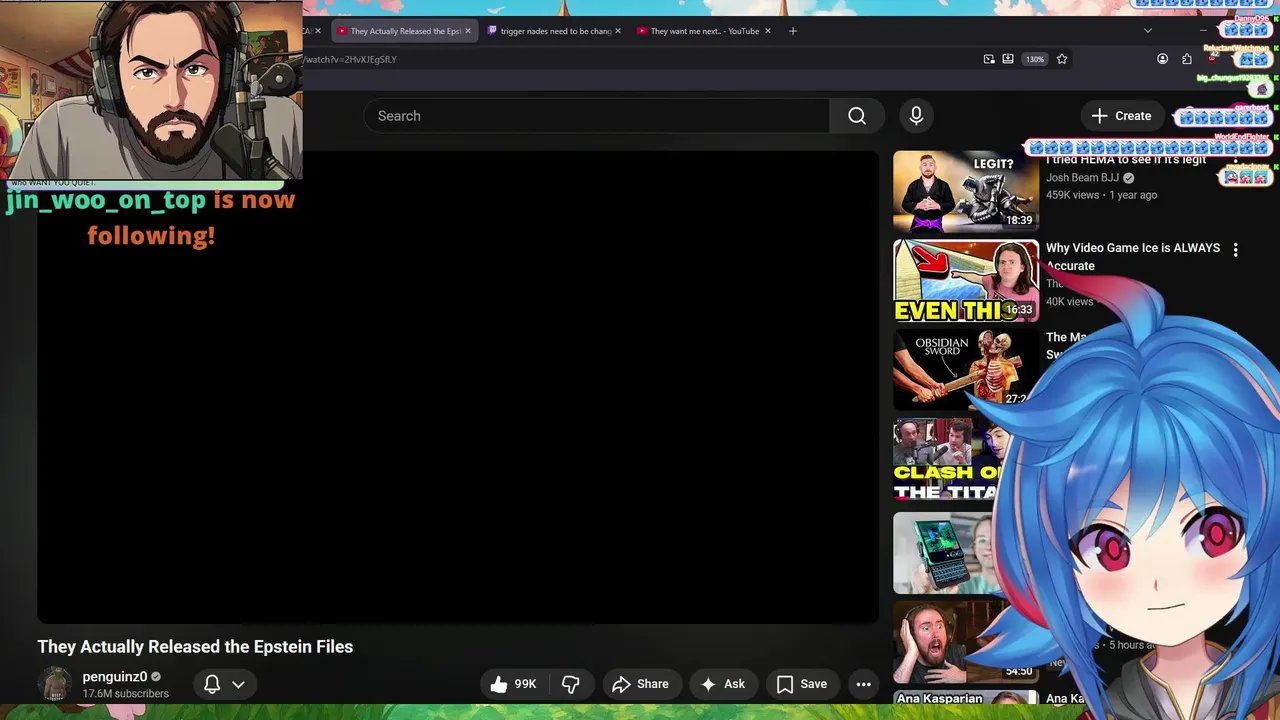
Task: Click the black video player area
Action: 458,387
